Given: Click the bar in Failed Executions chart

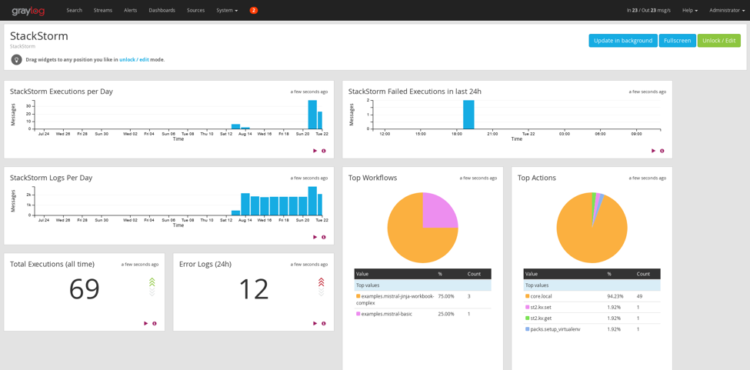Looking at the screenshot, I should point(468,115).
